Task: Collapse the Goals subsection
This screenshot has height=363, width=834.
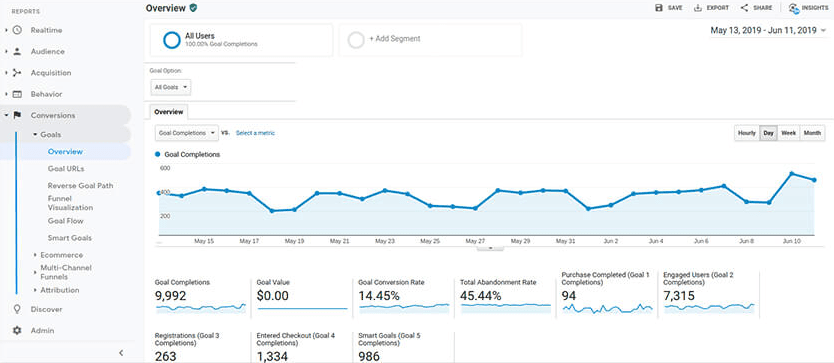Action: click(x=35, y=135)
